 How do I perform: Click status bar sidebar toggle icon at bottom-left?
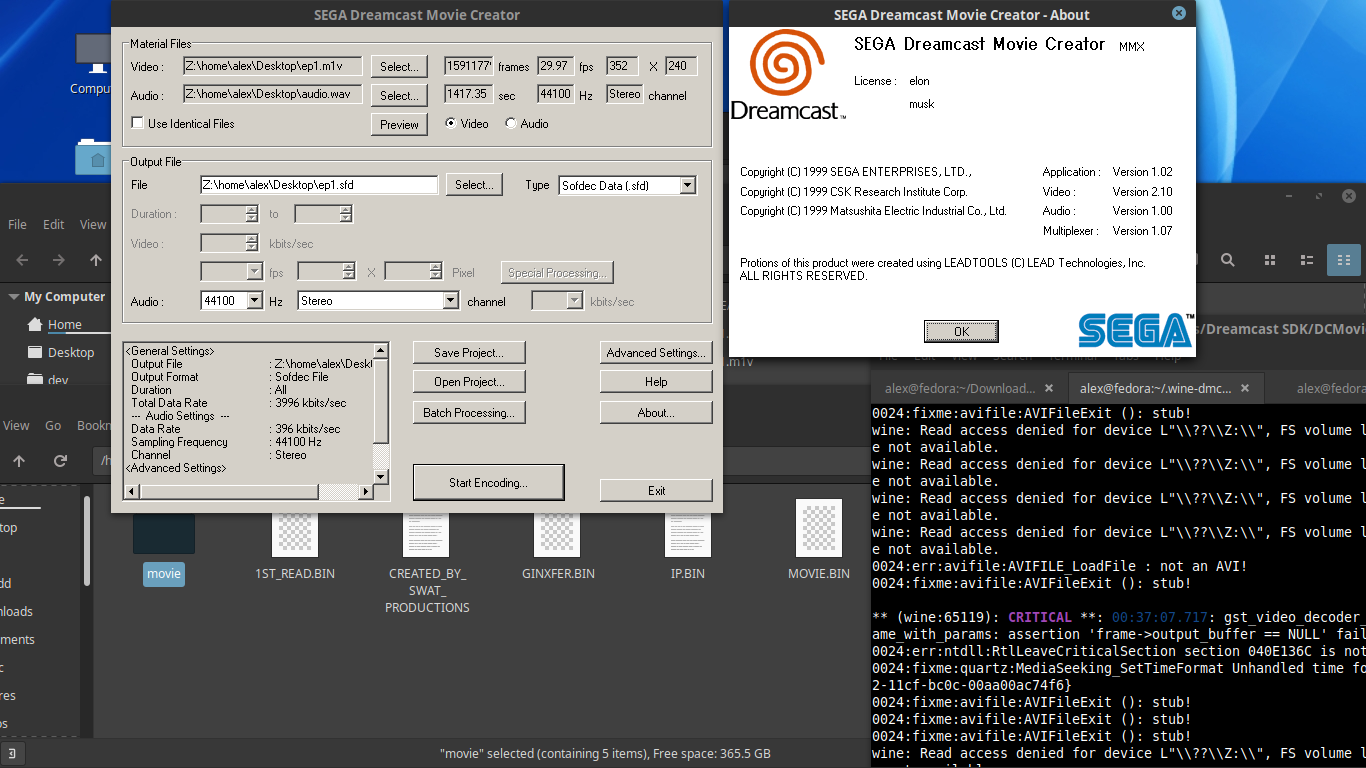14,753
